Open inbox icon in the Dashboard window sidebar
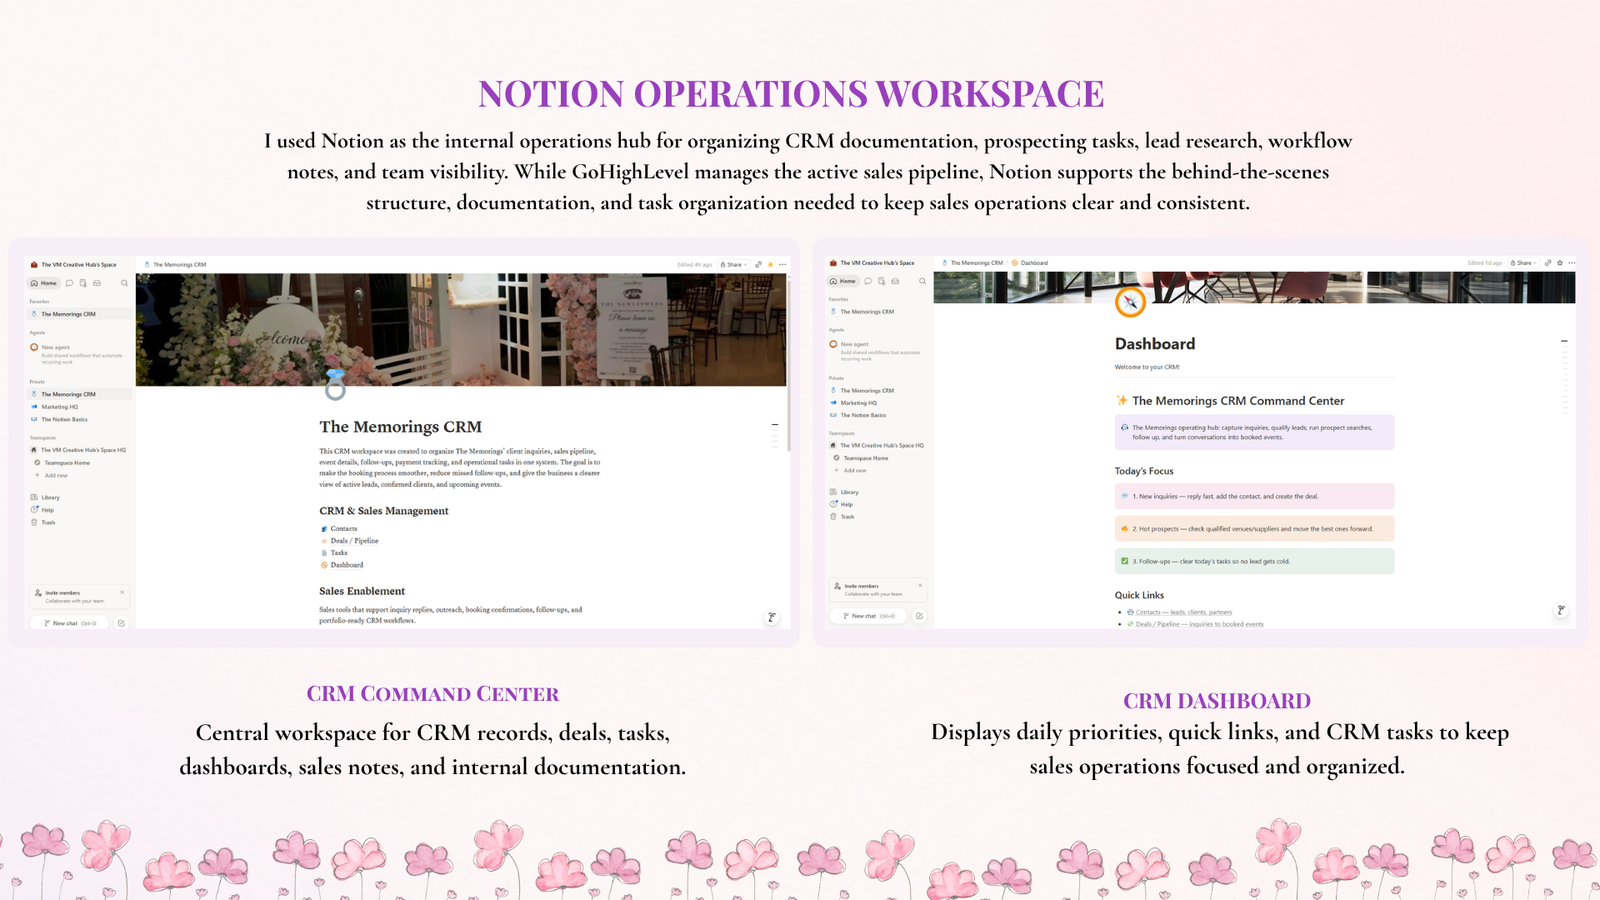The width and height of the screenshot is (1600, 900). [x=895, y=281]
